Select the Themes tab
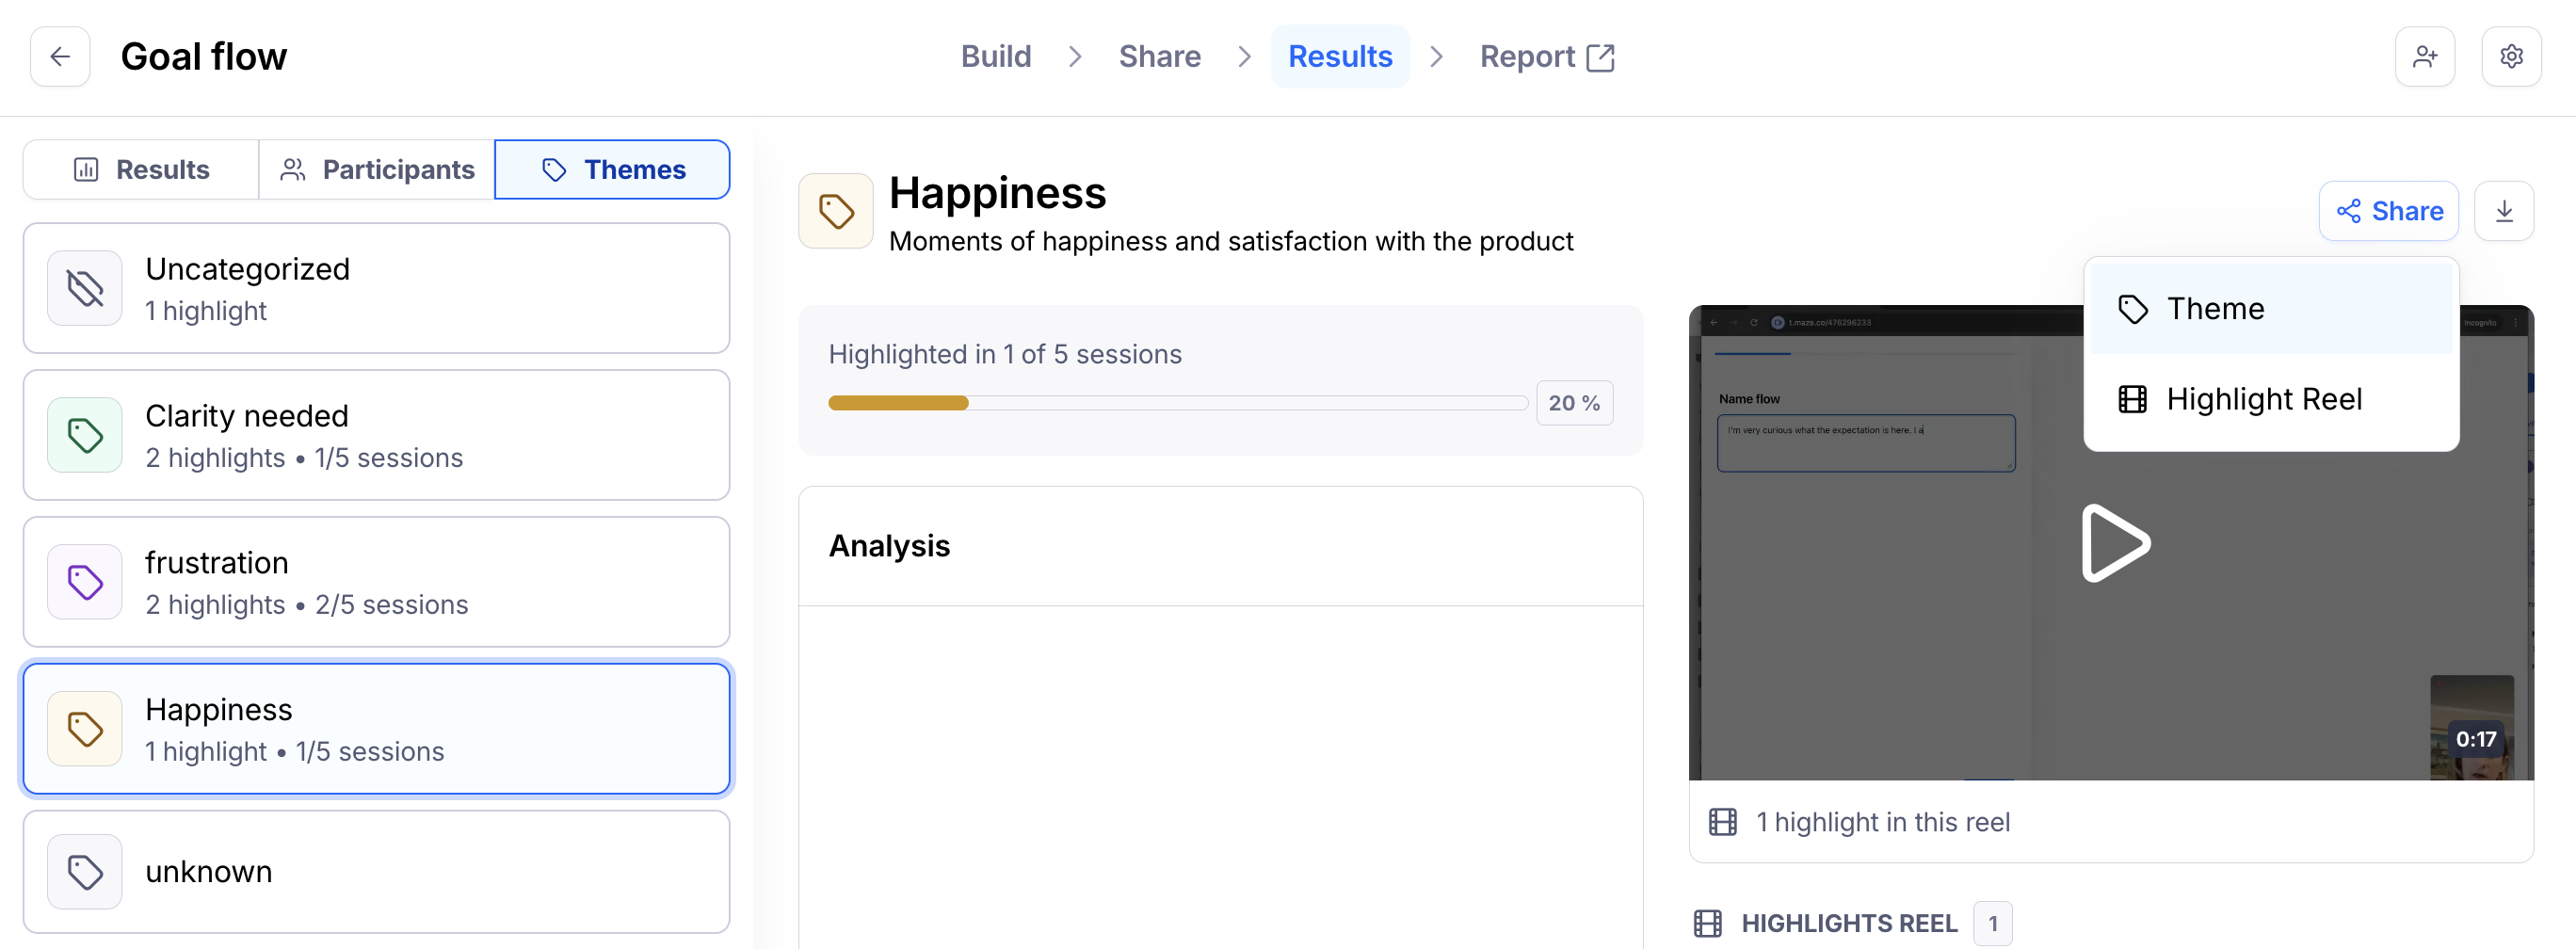Screen dimensions: 2576x949 612,170
